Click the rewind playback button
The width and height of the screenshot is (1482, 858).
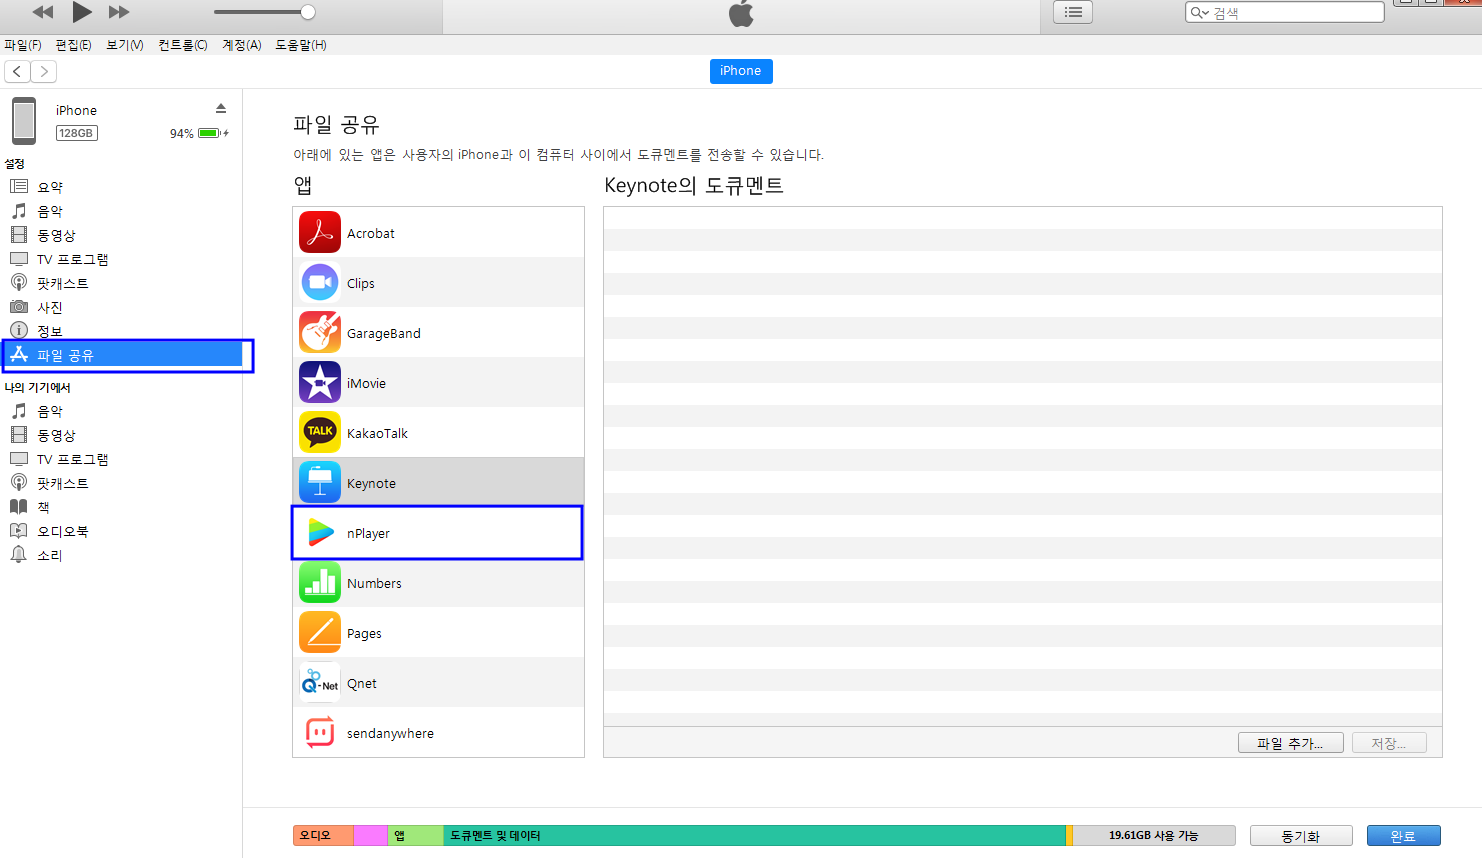click(43, 12)
